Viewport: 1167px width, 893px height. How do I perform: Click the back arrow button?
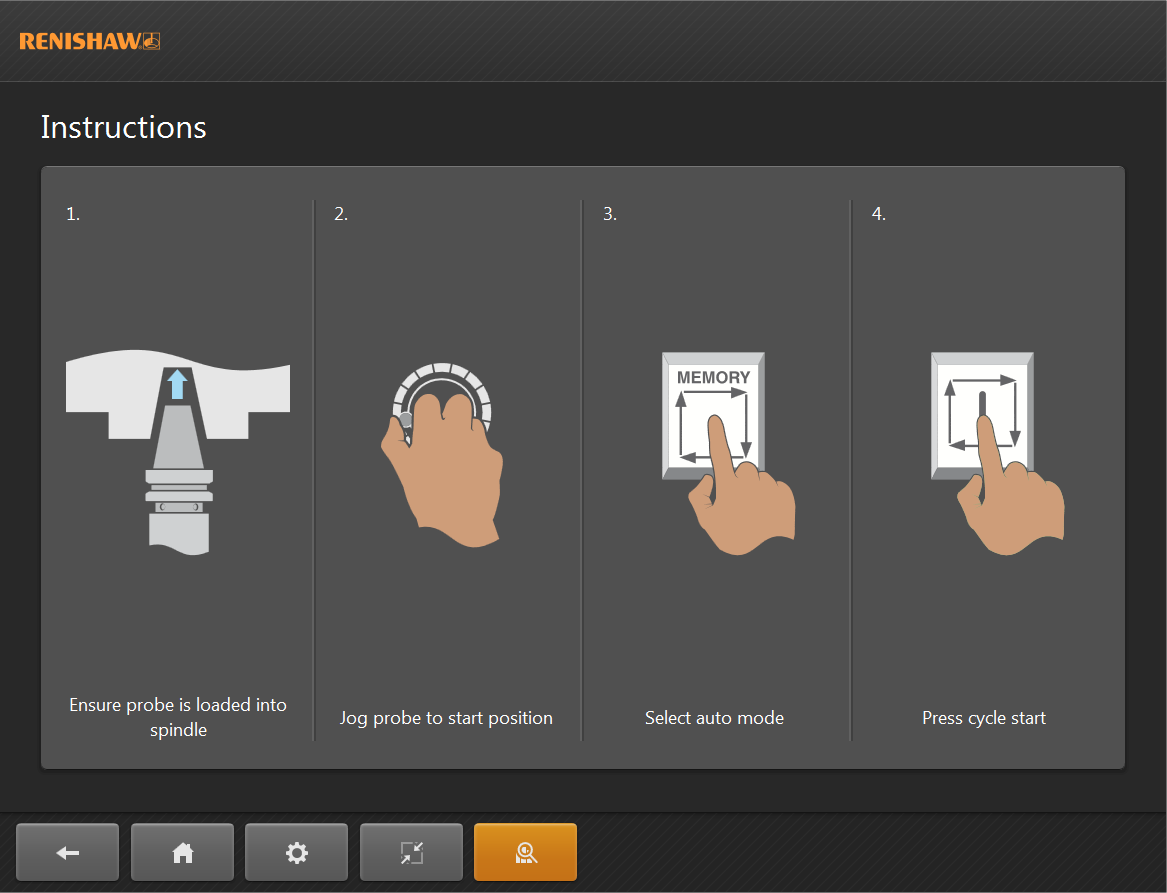pos(68,852)
